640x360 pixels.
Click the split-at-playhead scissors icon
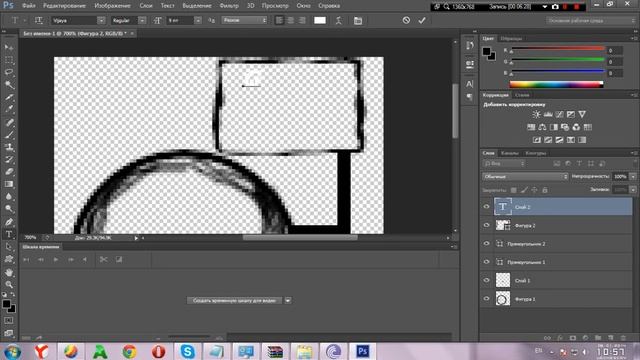[x=104, y=260]
